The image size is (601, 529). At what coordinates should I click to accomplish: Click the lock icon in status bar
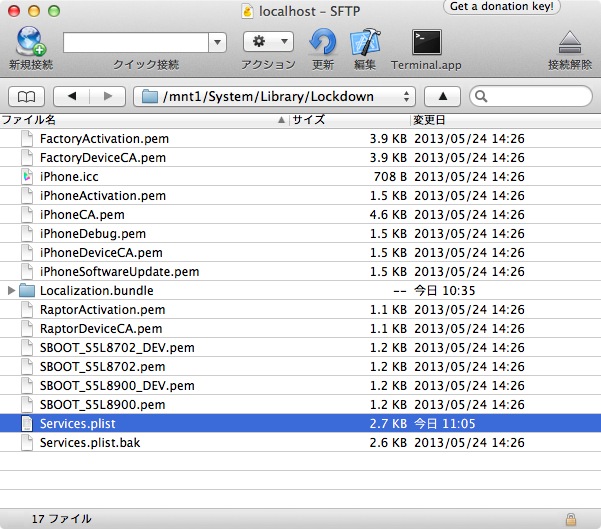click(x=571, y=519)
